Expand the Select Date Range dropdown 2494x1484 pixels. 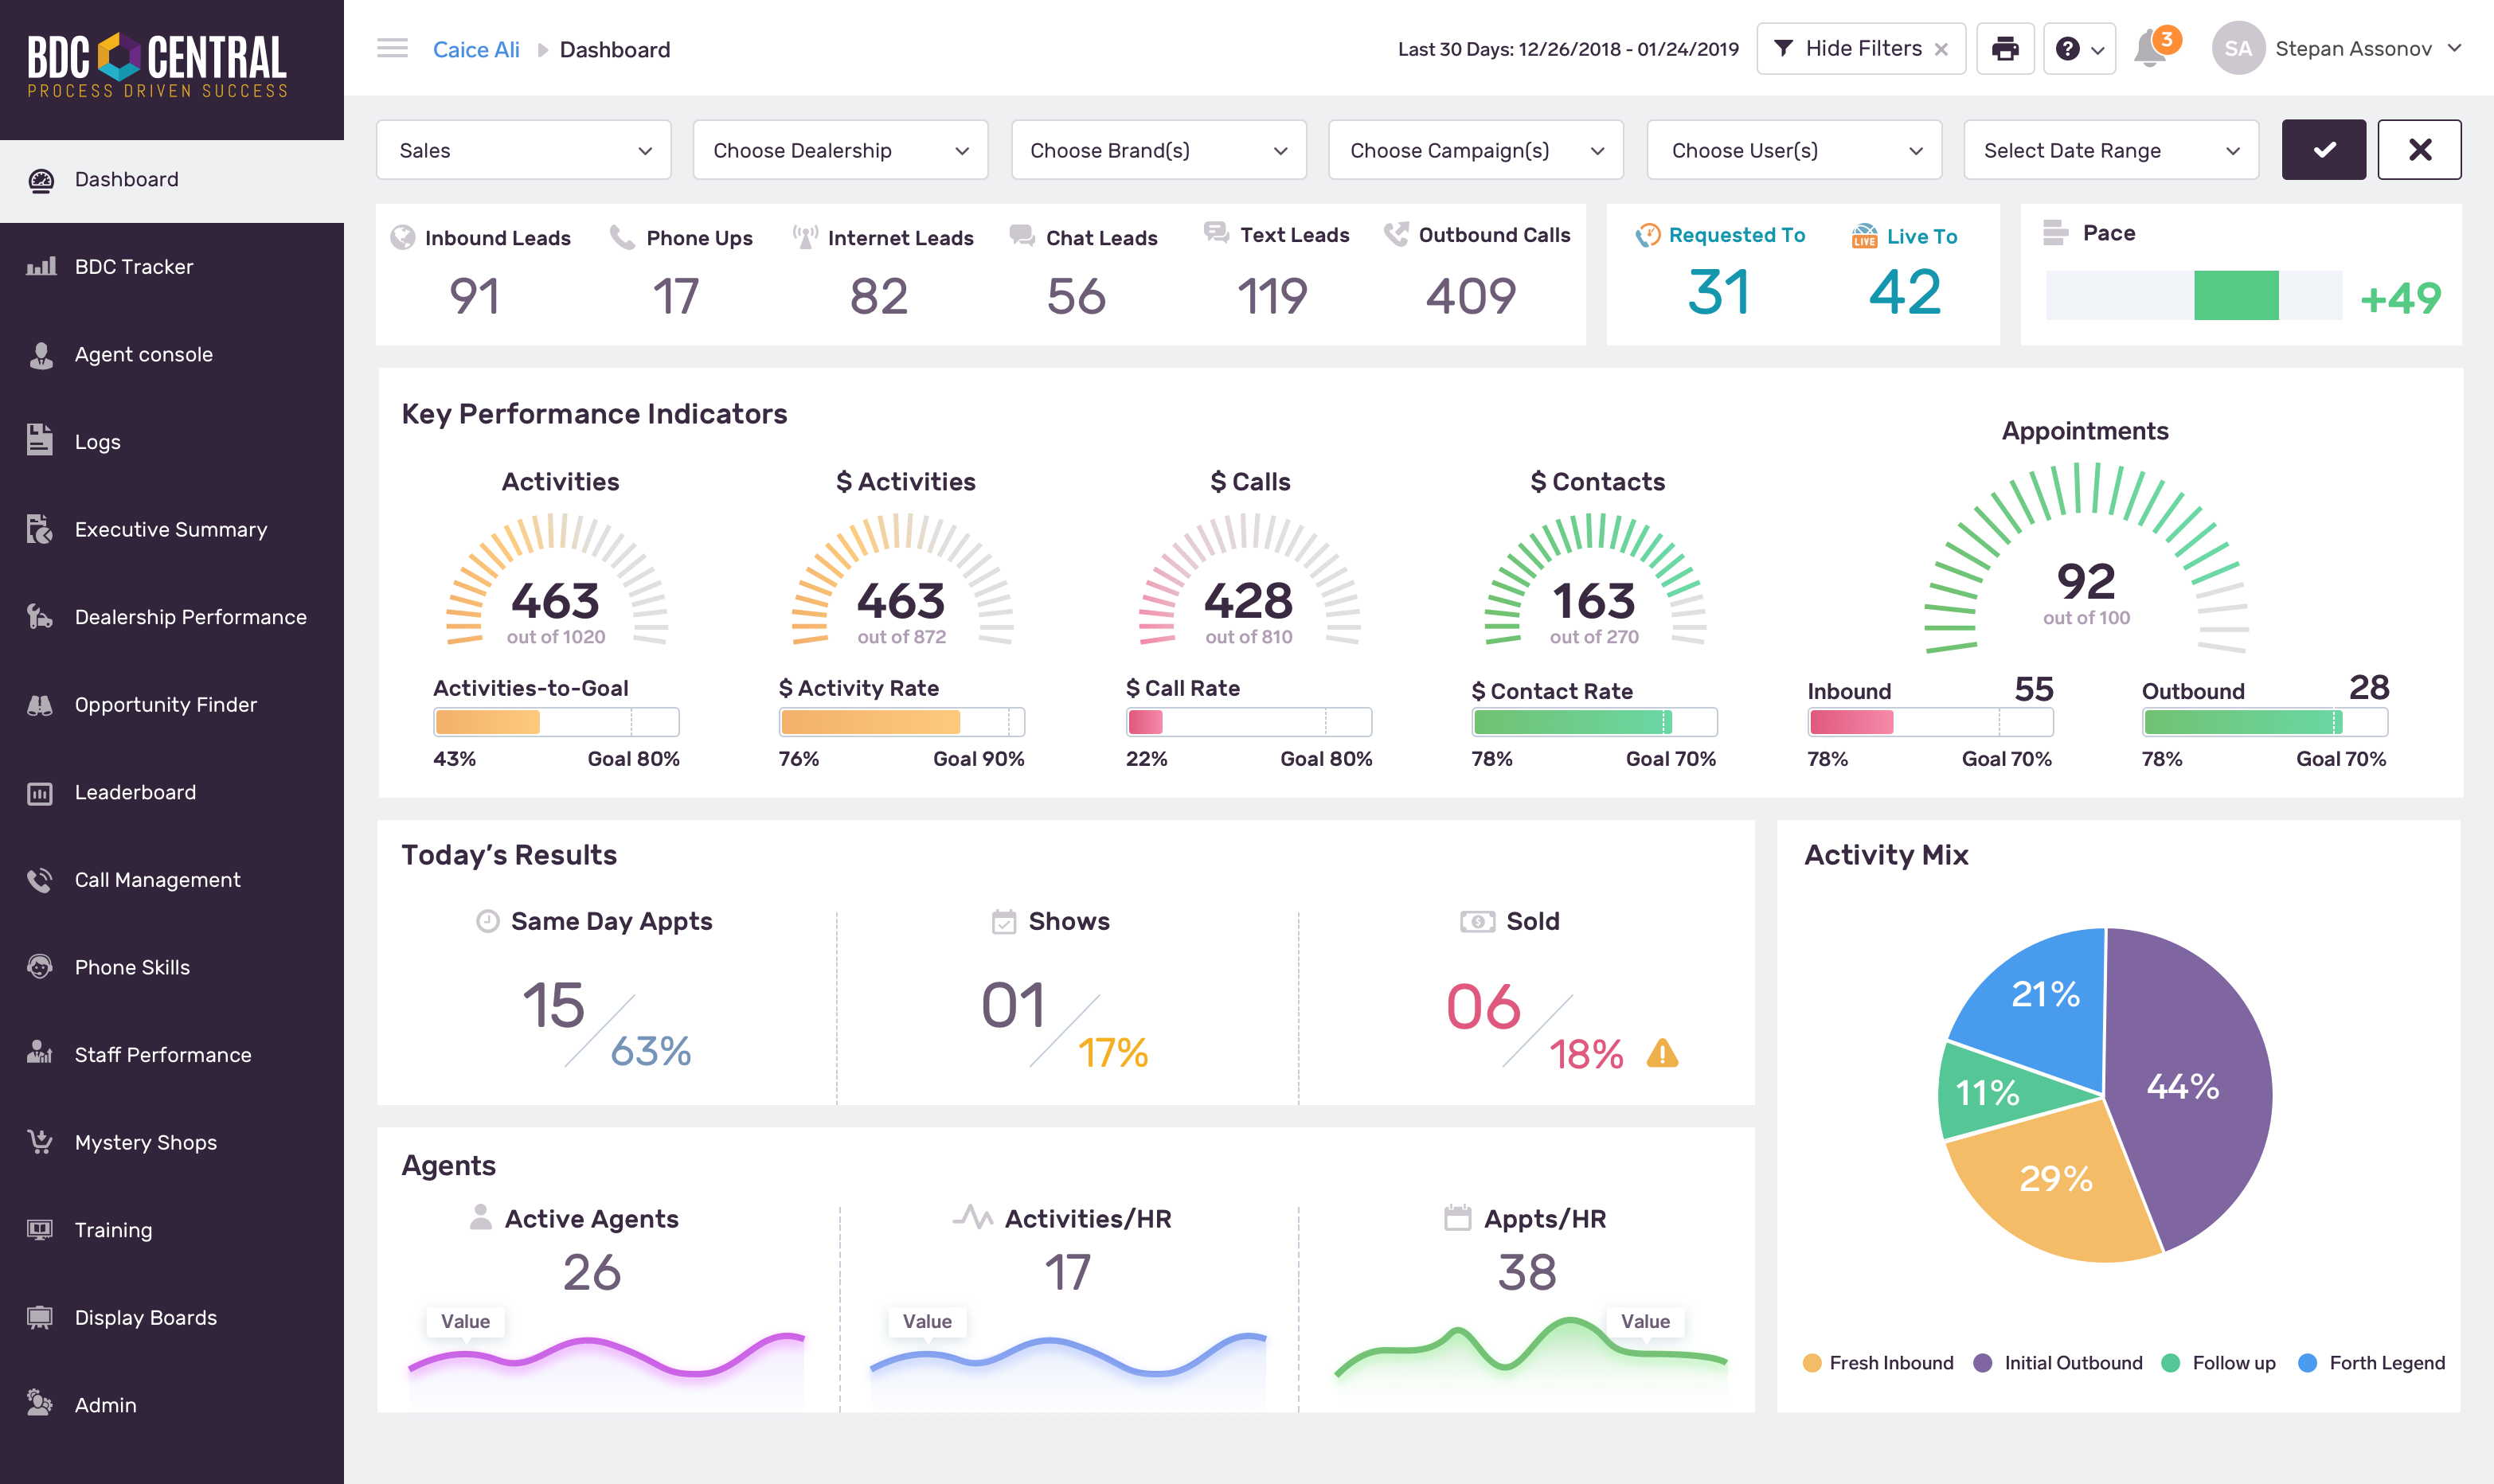click(x=2110, y=150)
